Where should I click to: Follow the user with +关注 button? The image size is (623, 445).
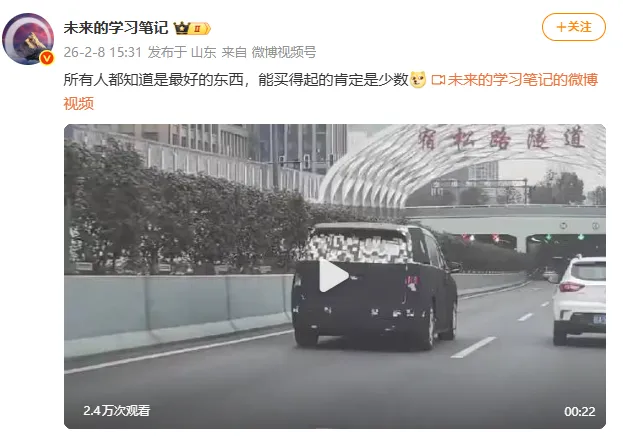click(x=574, y=27)
